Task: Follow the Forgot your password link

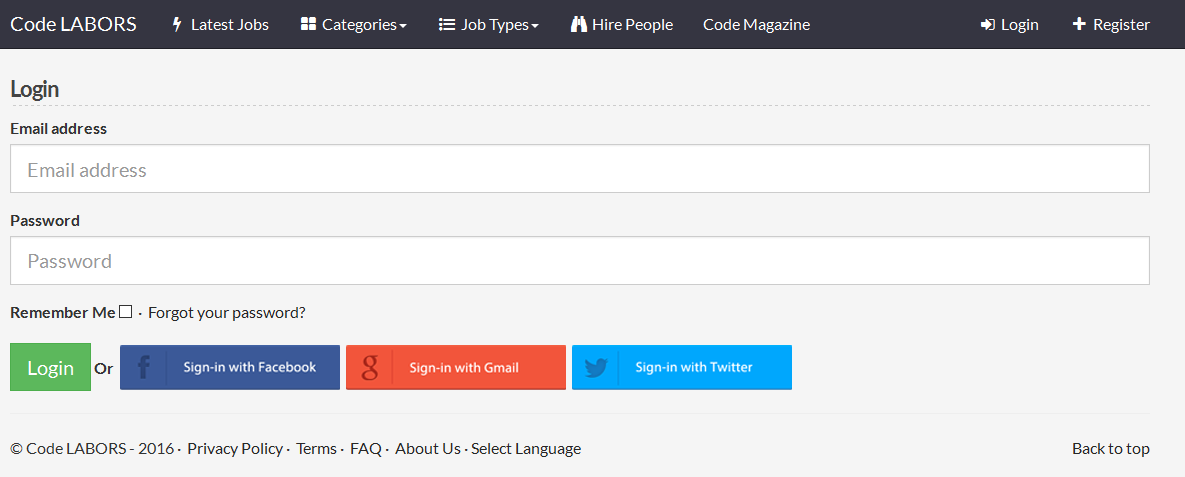Action: tap(227, 312)
